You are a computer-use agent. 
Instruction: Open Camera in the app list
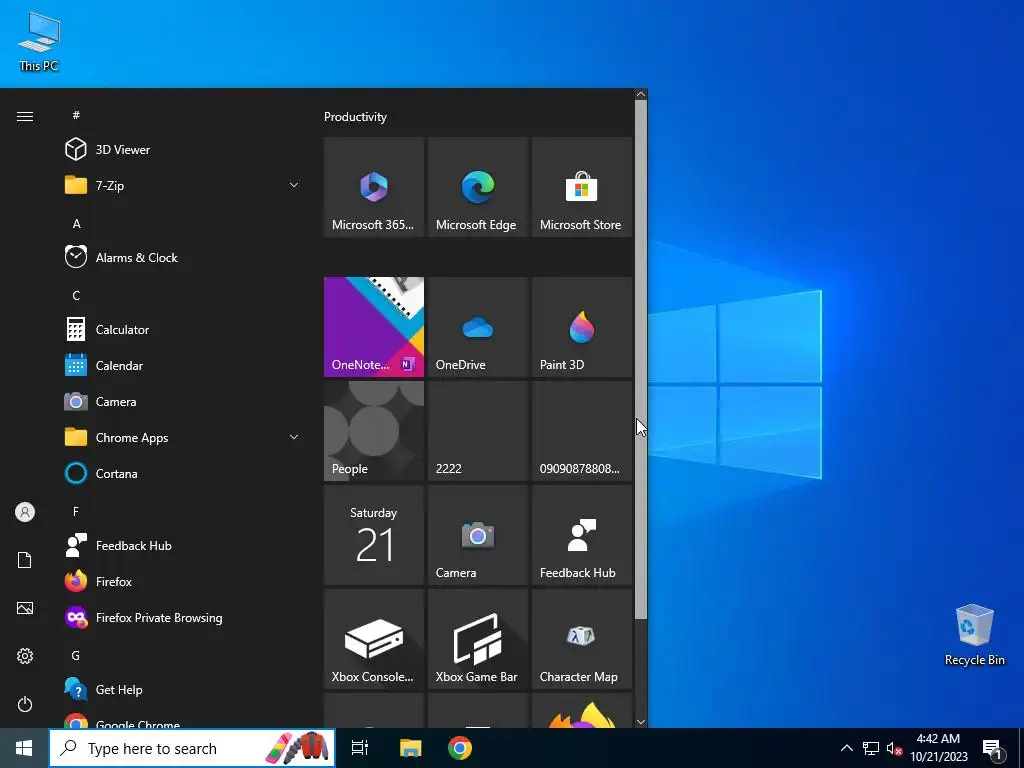coord(183,402)
